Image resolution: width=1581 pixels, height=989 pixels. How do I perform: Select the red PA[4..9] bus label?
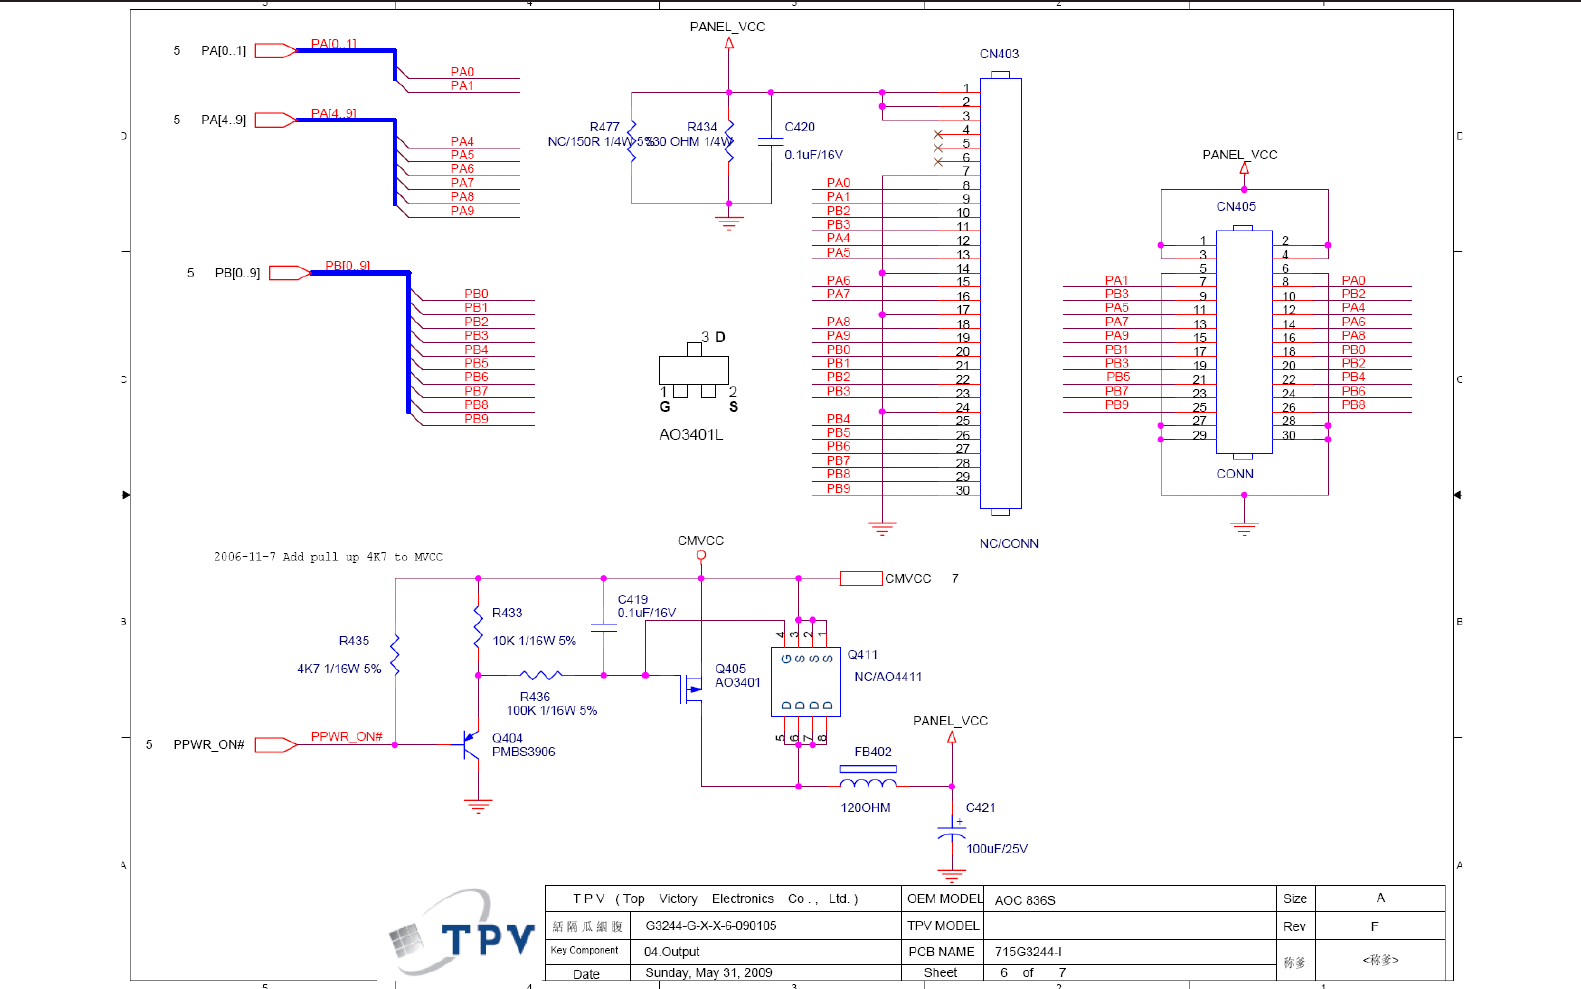tap(333, 114)
